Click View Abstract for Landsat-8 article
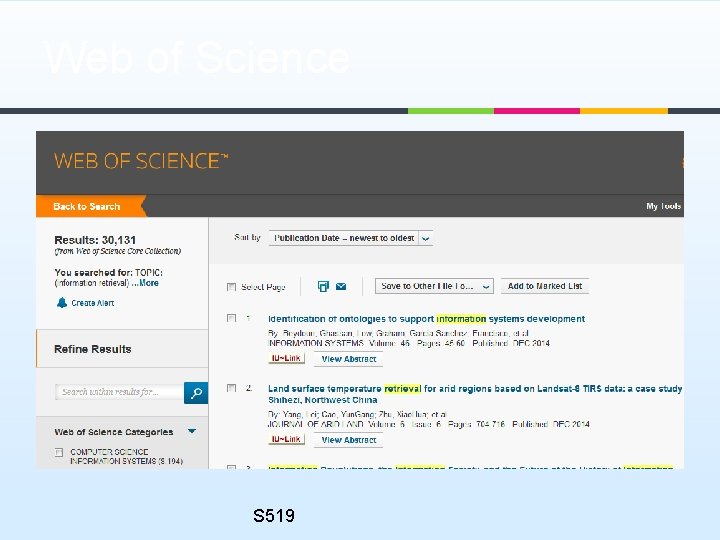 click(x=349, y=440)
